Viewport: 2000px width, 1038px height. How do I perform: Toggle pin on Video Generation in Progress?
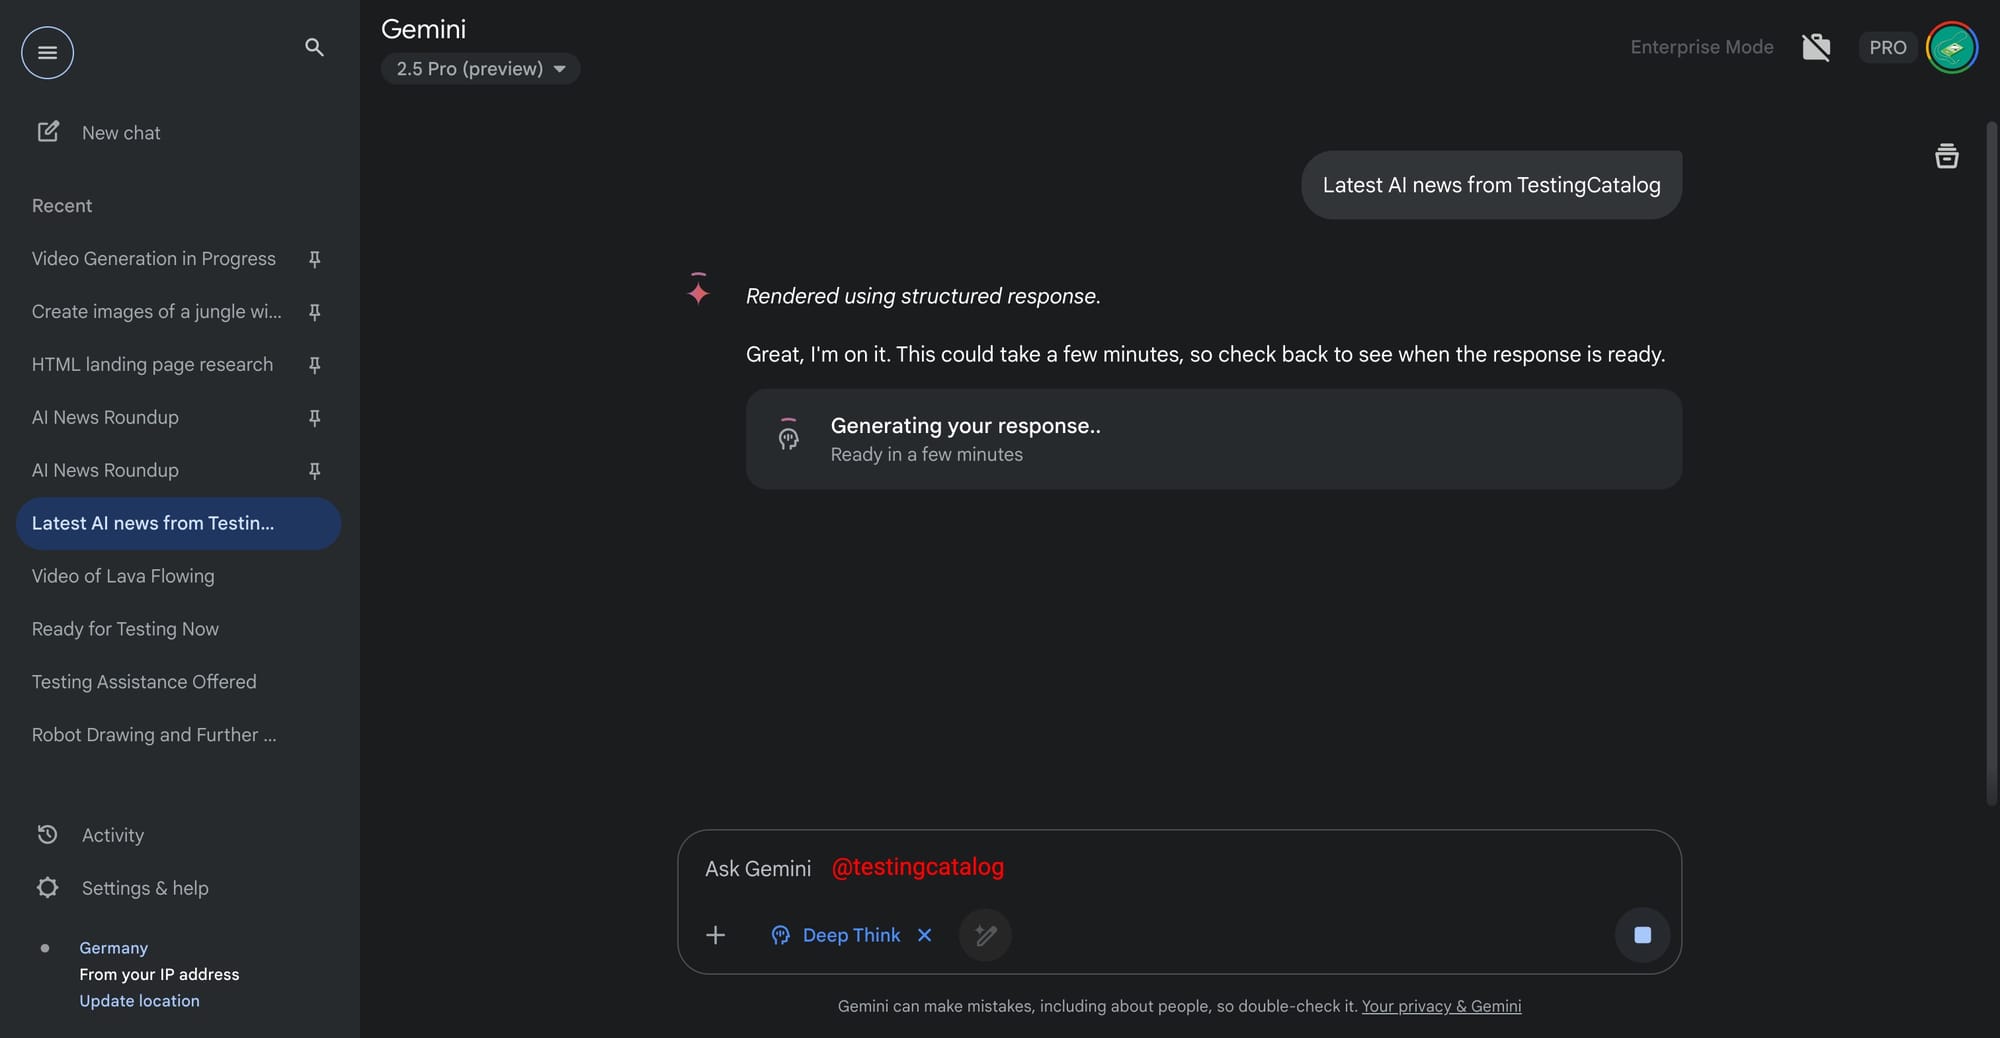coord(314,259)
